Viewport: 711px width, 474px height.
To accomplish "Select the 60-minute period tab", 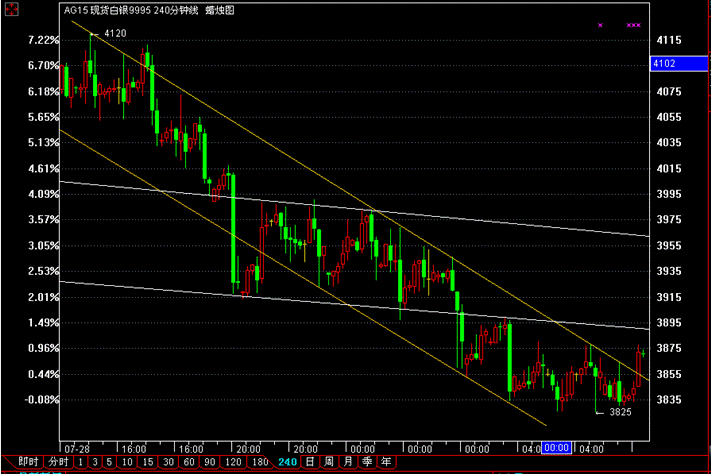I will tap(191, 462).
